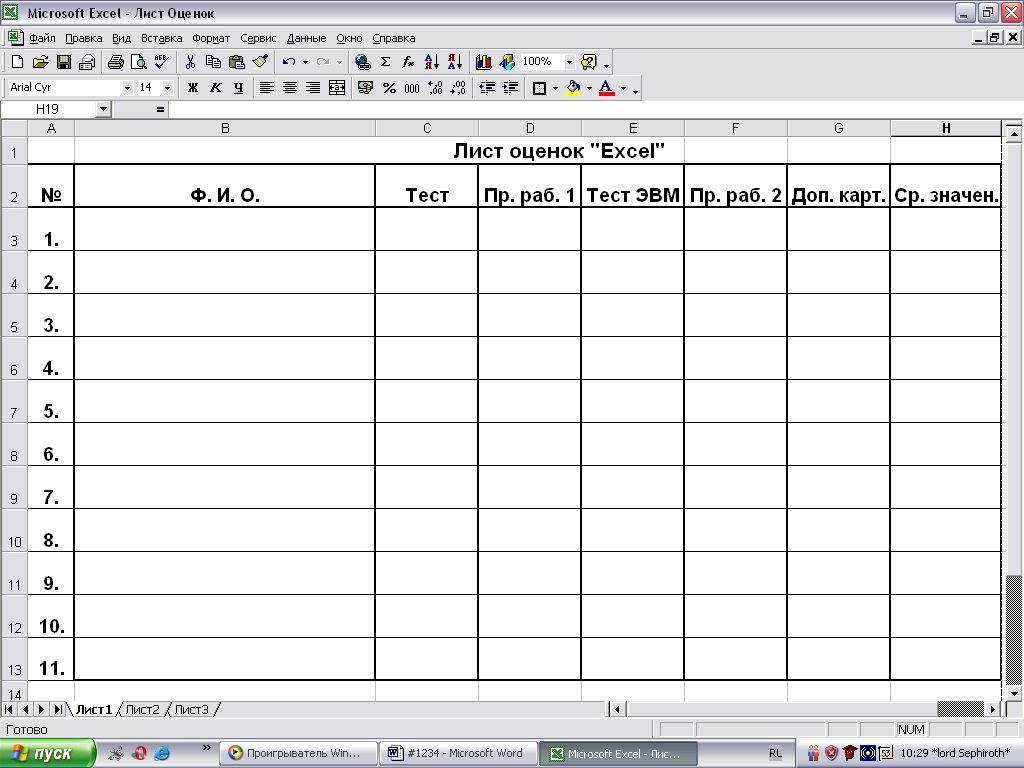Screen dimensions: 1024x768
Task: Toggle align left formatting
Action: click(266, 88)
